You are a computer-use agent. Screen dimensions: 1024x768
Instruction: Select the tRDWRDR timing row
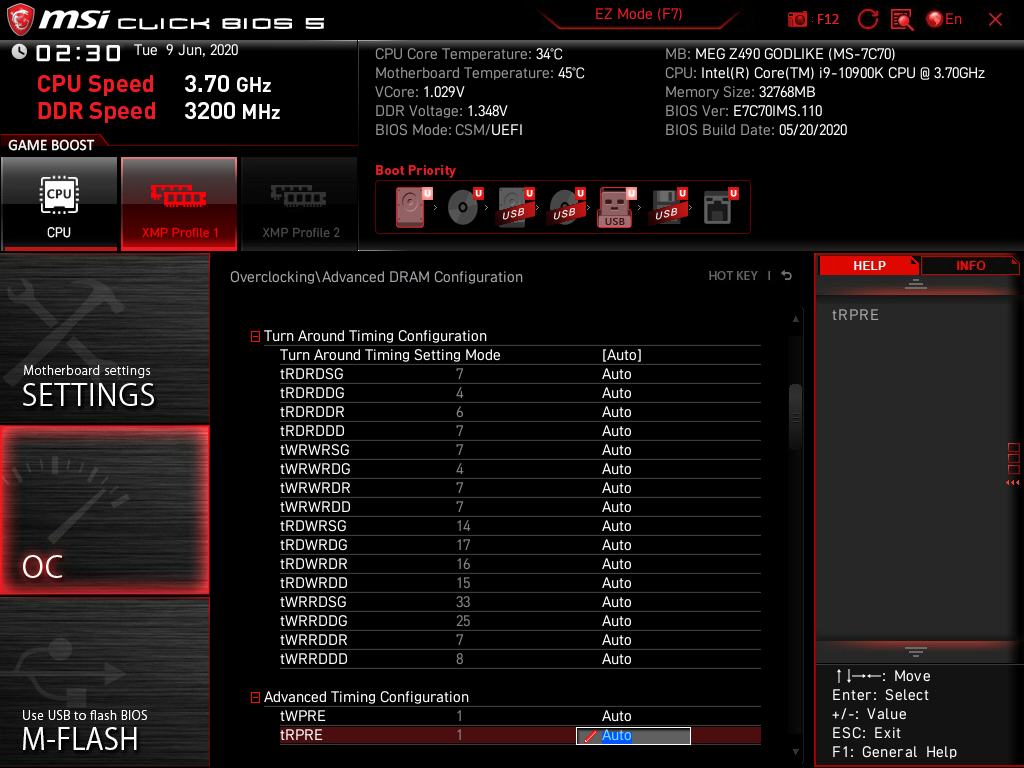[520, 564]
